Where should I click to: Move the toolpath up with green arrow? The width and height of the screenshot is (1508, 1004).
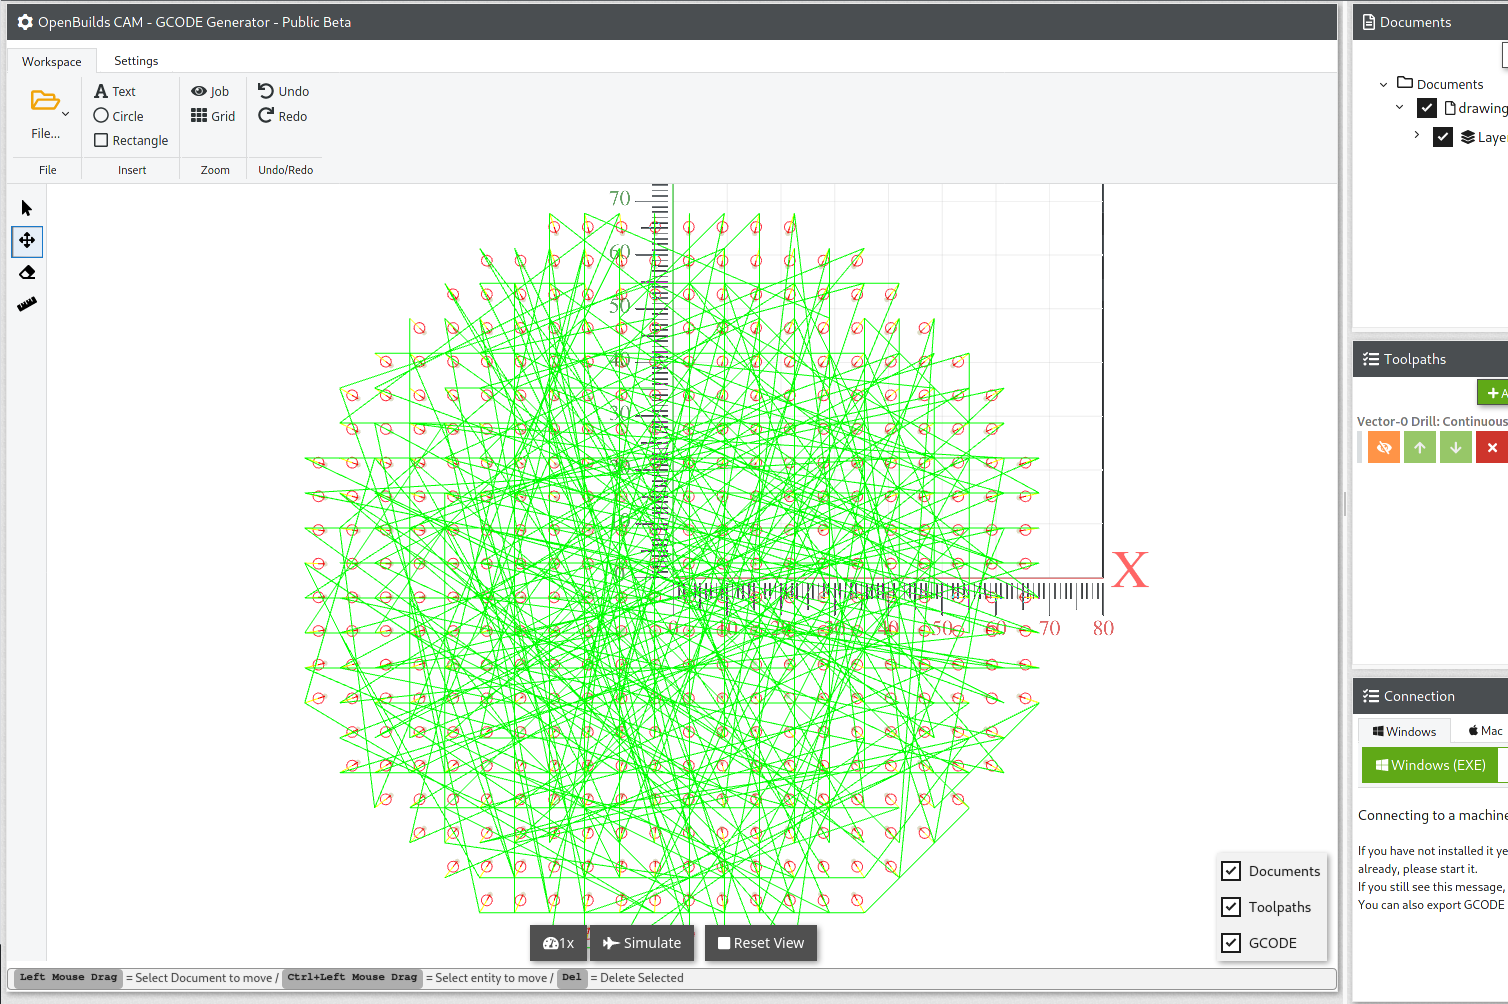coord(1419,447)
